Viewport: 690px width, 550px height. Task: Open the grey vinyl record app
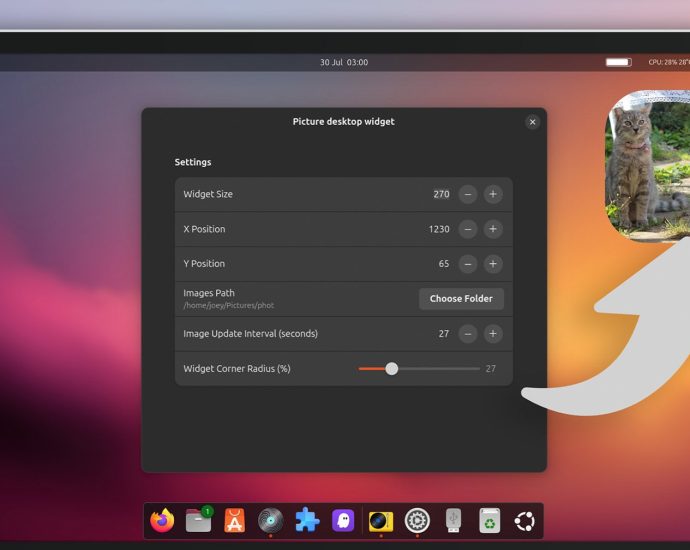coord(271,521)
